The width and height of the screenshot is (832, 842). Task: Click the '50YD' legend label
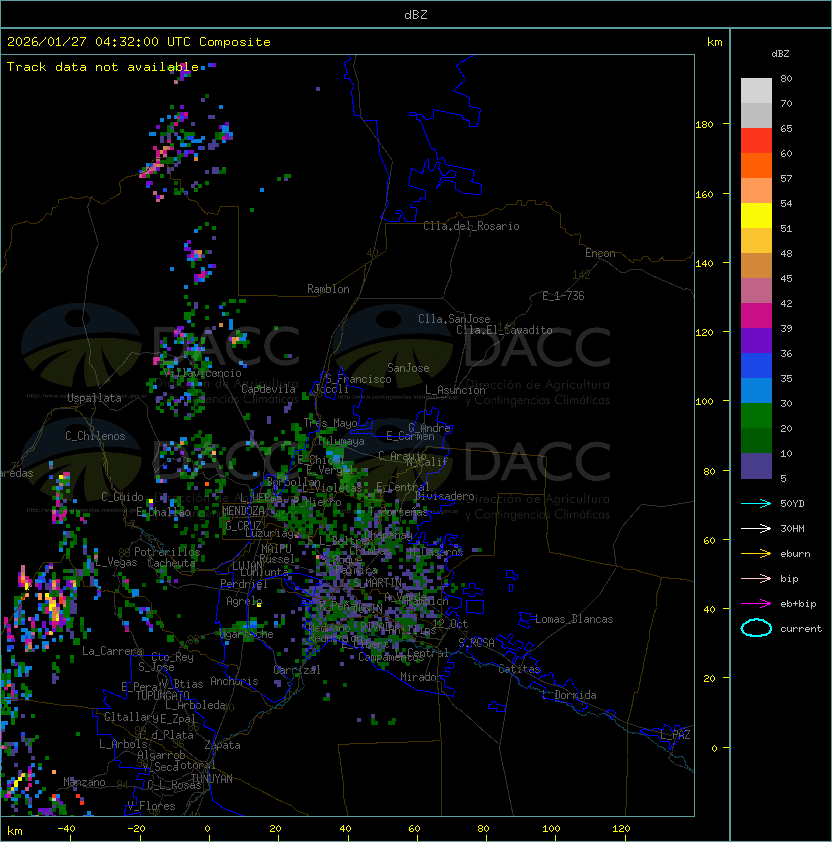pos(792,504)
